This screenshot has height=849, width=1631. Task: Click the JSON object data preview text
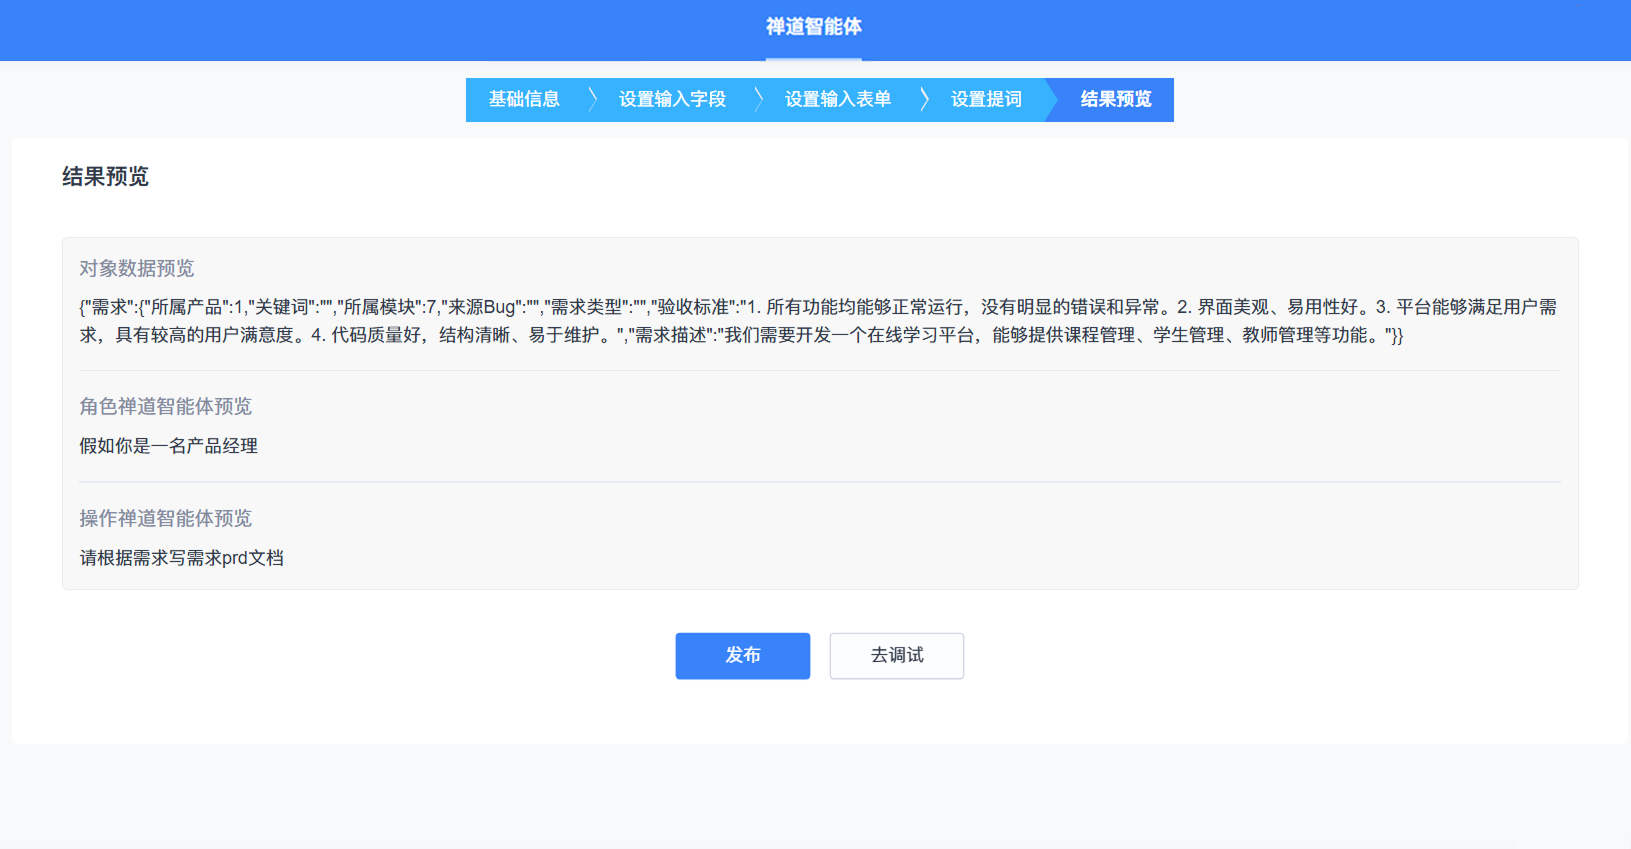[x=819, y=321]
